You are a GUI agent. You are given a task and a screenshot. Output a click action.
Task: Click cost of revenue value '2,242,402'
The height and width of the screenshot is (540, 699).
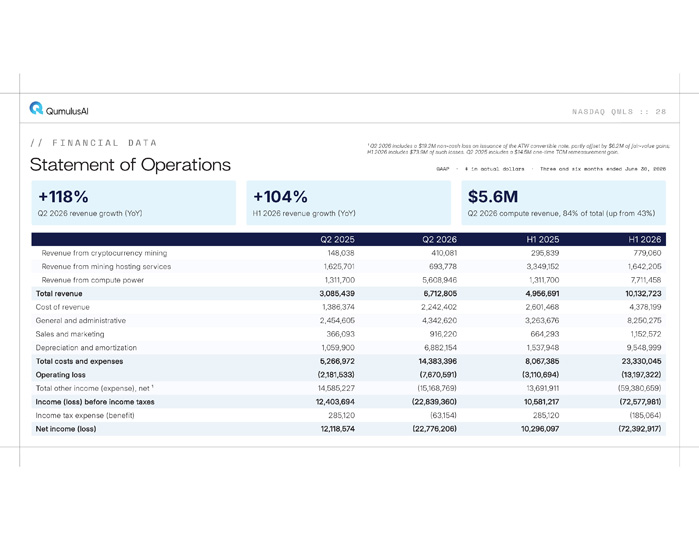[439, 307]
